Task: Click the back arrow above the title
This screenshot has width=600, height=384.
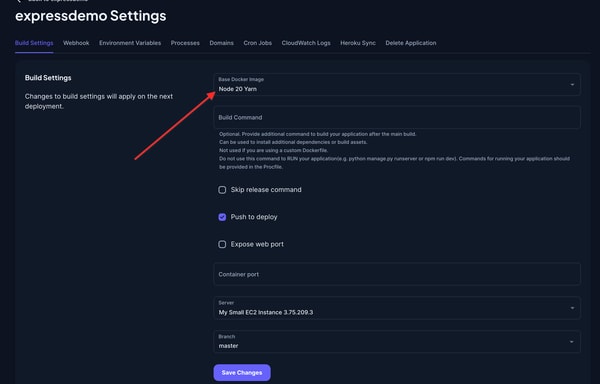Action: pyautogui.click(x=18, y=1)
